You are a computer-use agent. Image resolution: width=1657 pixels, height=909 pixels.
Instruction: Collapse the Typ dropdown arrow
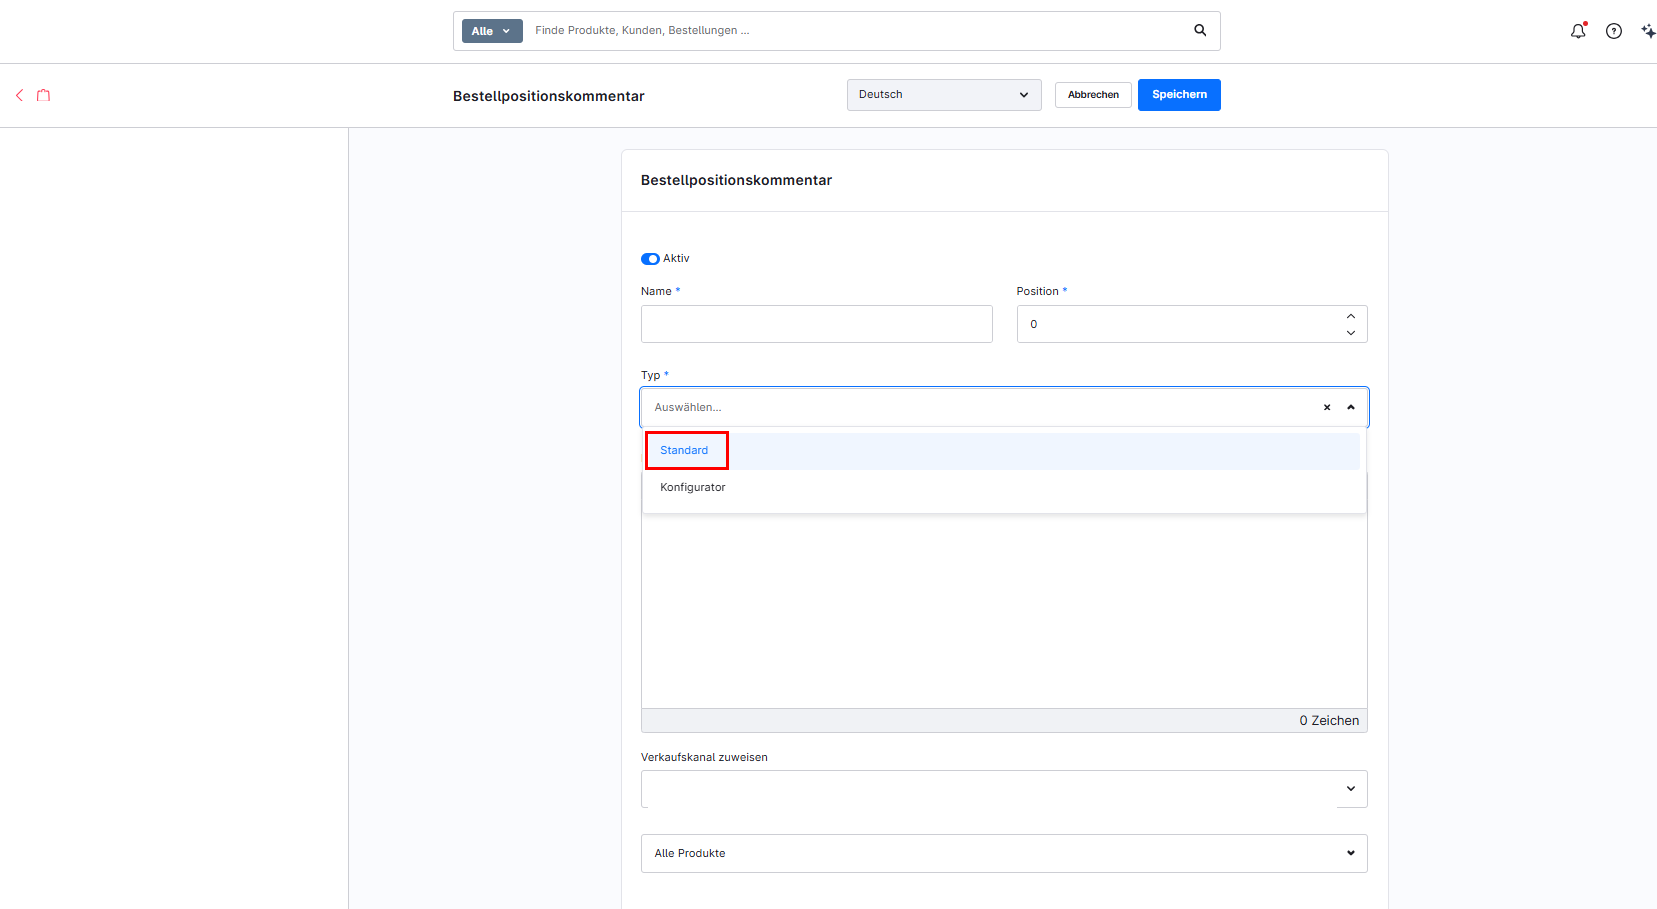click(x=1351, y=407)
